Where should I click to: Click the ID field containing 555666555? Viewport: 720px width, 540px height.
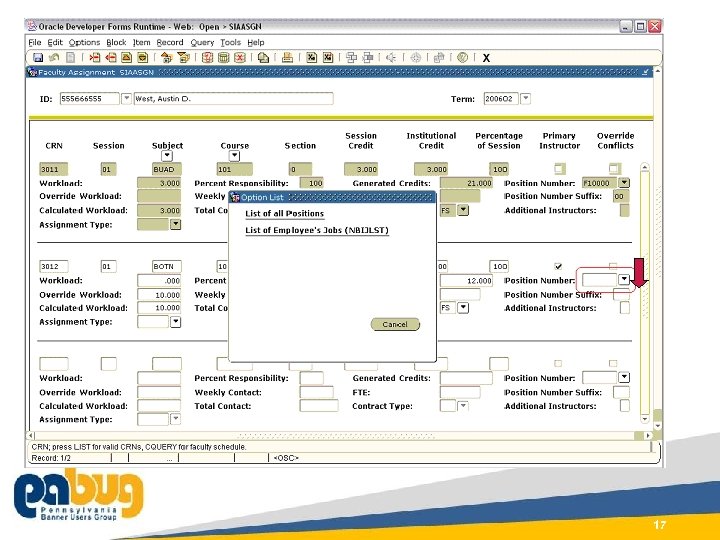tap(90, 98)
